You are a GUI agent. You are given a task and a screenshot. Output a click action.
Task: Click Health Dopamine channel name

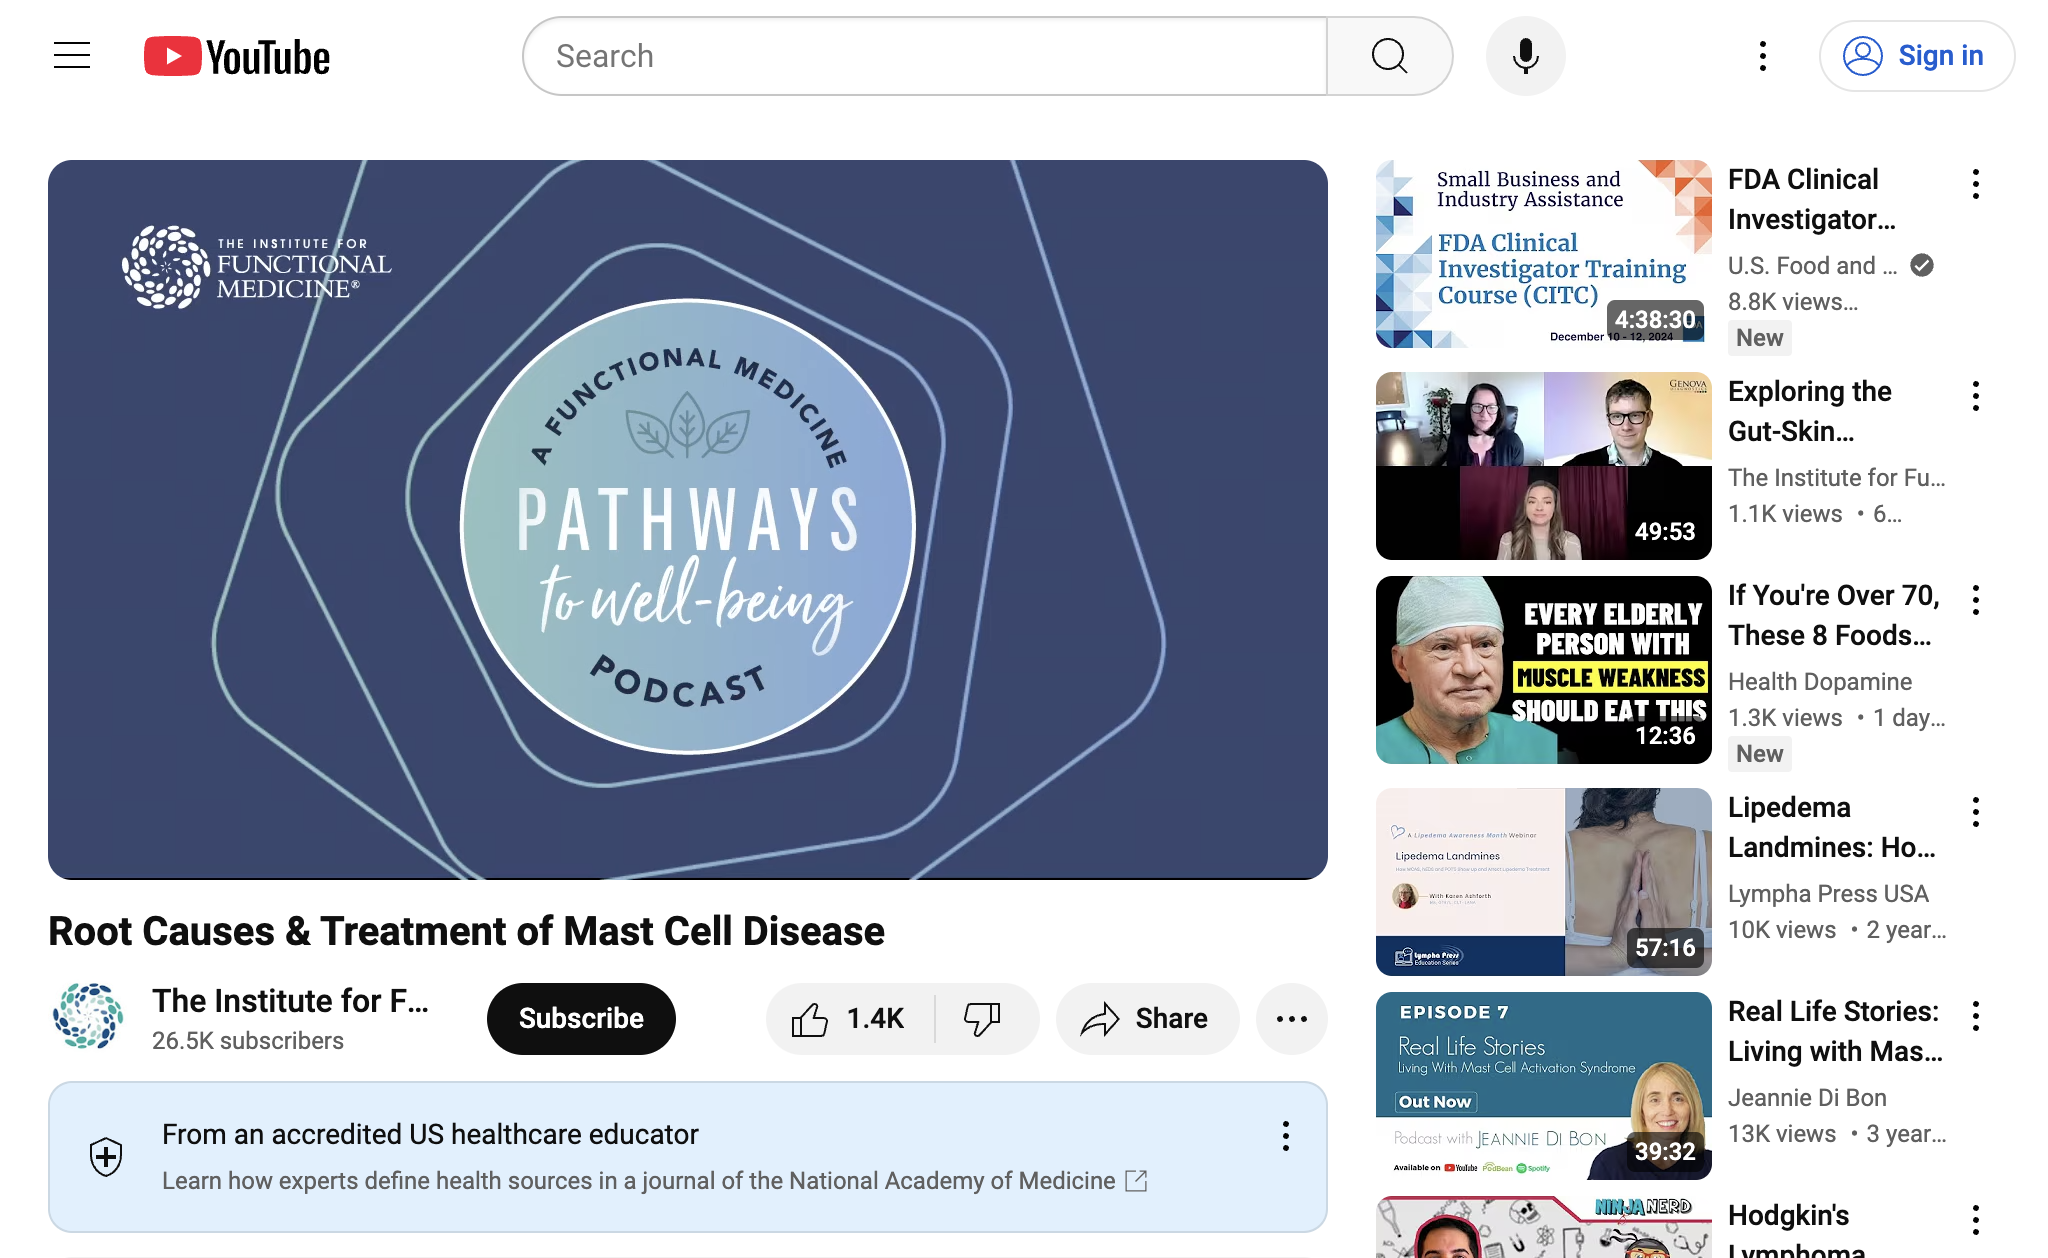click(1820, 681)
